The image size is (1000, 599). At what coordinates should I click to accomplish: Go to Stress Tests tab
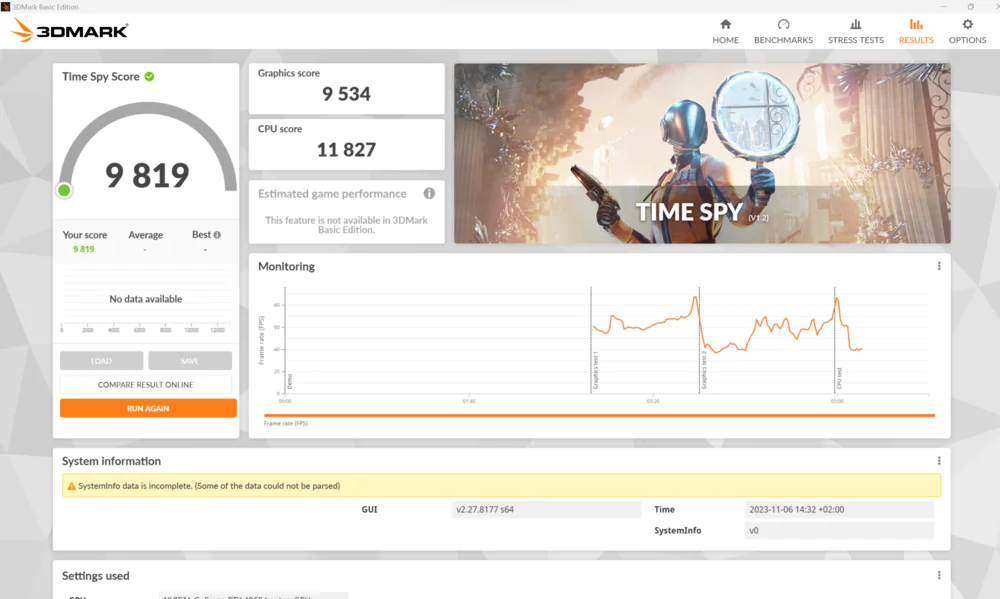point(855,31)
